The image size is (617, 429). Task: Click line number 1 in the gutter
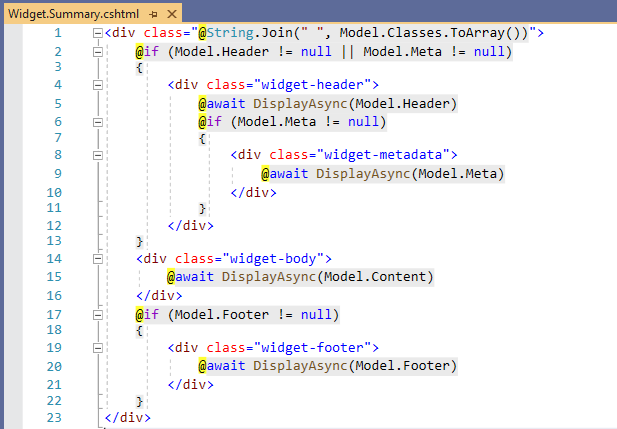[x=58, y=33]
